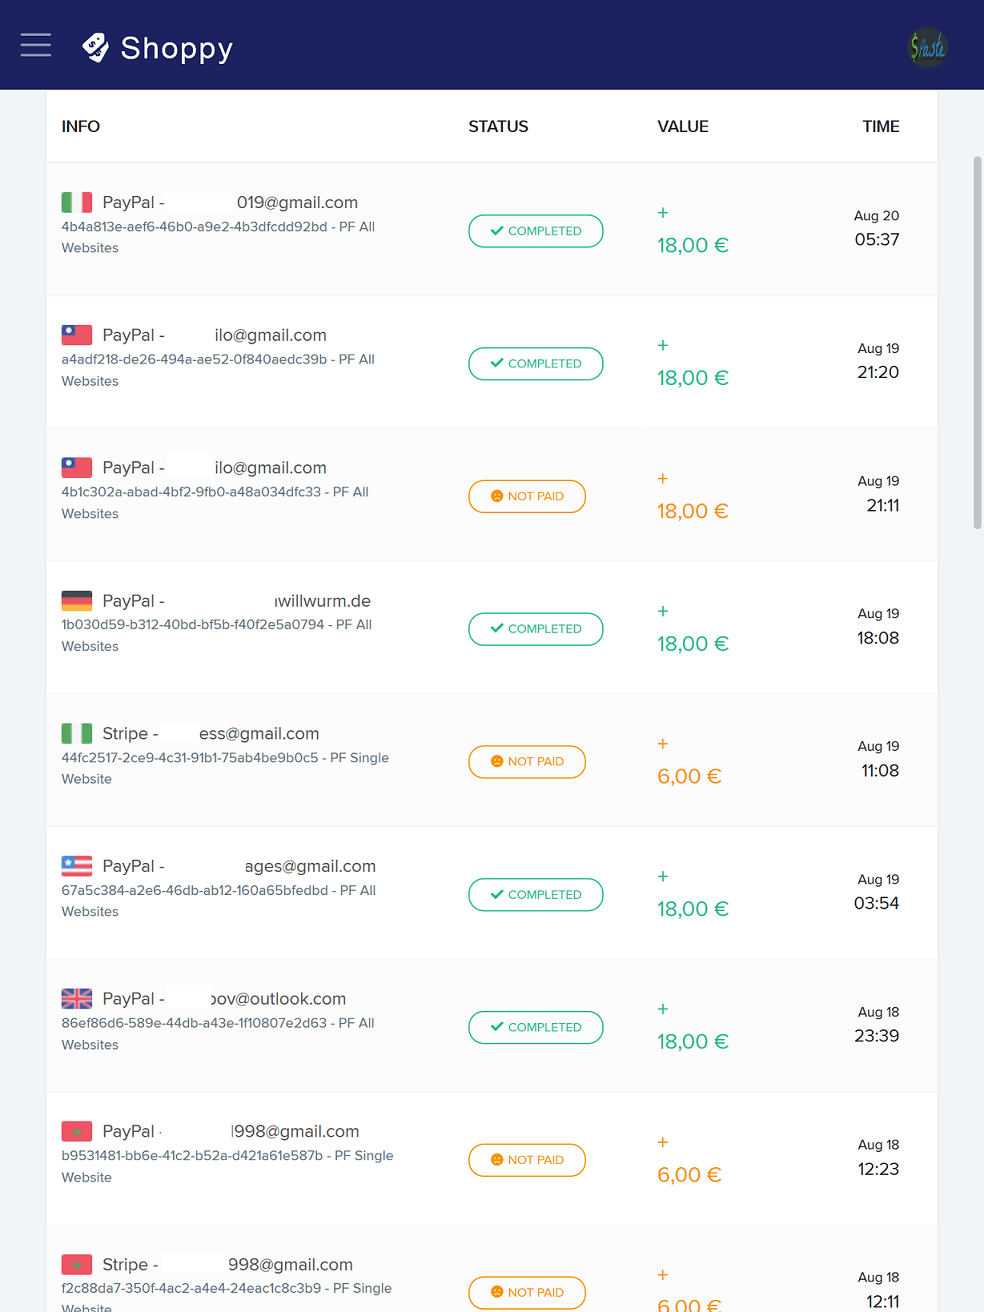Sort by the VALUE column header
Viewport: 984px width, 1312px height.
click(683, 126)
